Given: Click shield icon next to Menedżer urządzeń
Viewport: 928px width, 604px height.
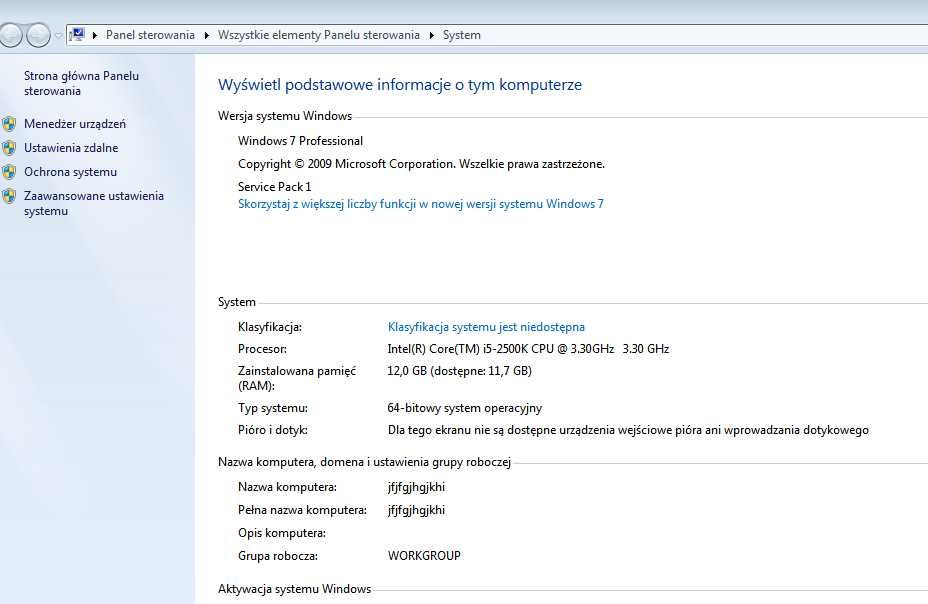Looking at the screenshot, I should pos(9,124).
